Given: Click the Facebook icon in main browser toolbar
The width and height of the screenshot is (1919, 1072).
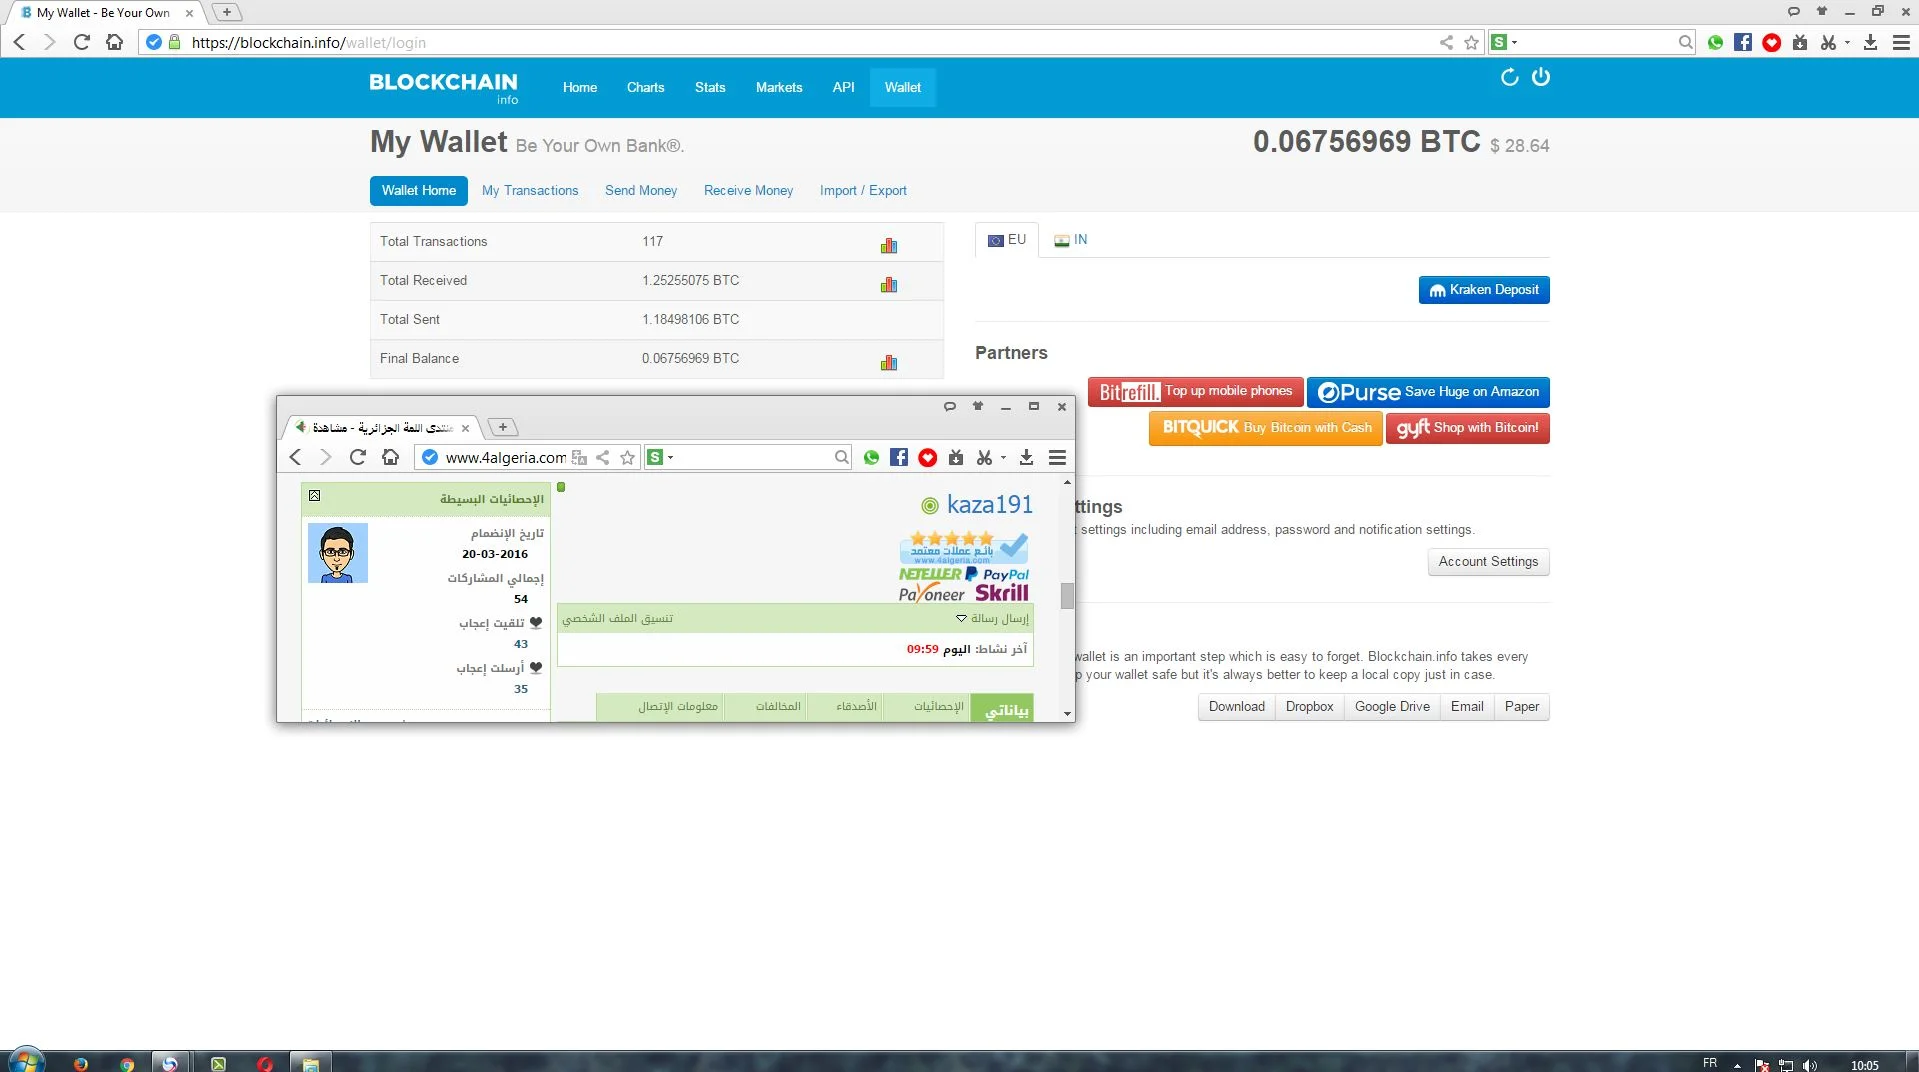Looking at the screenshot, I should click(1743, 42).
